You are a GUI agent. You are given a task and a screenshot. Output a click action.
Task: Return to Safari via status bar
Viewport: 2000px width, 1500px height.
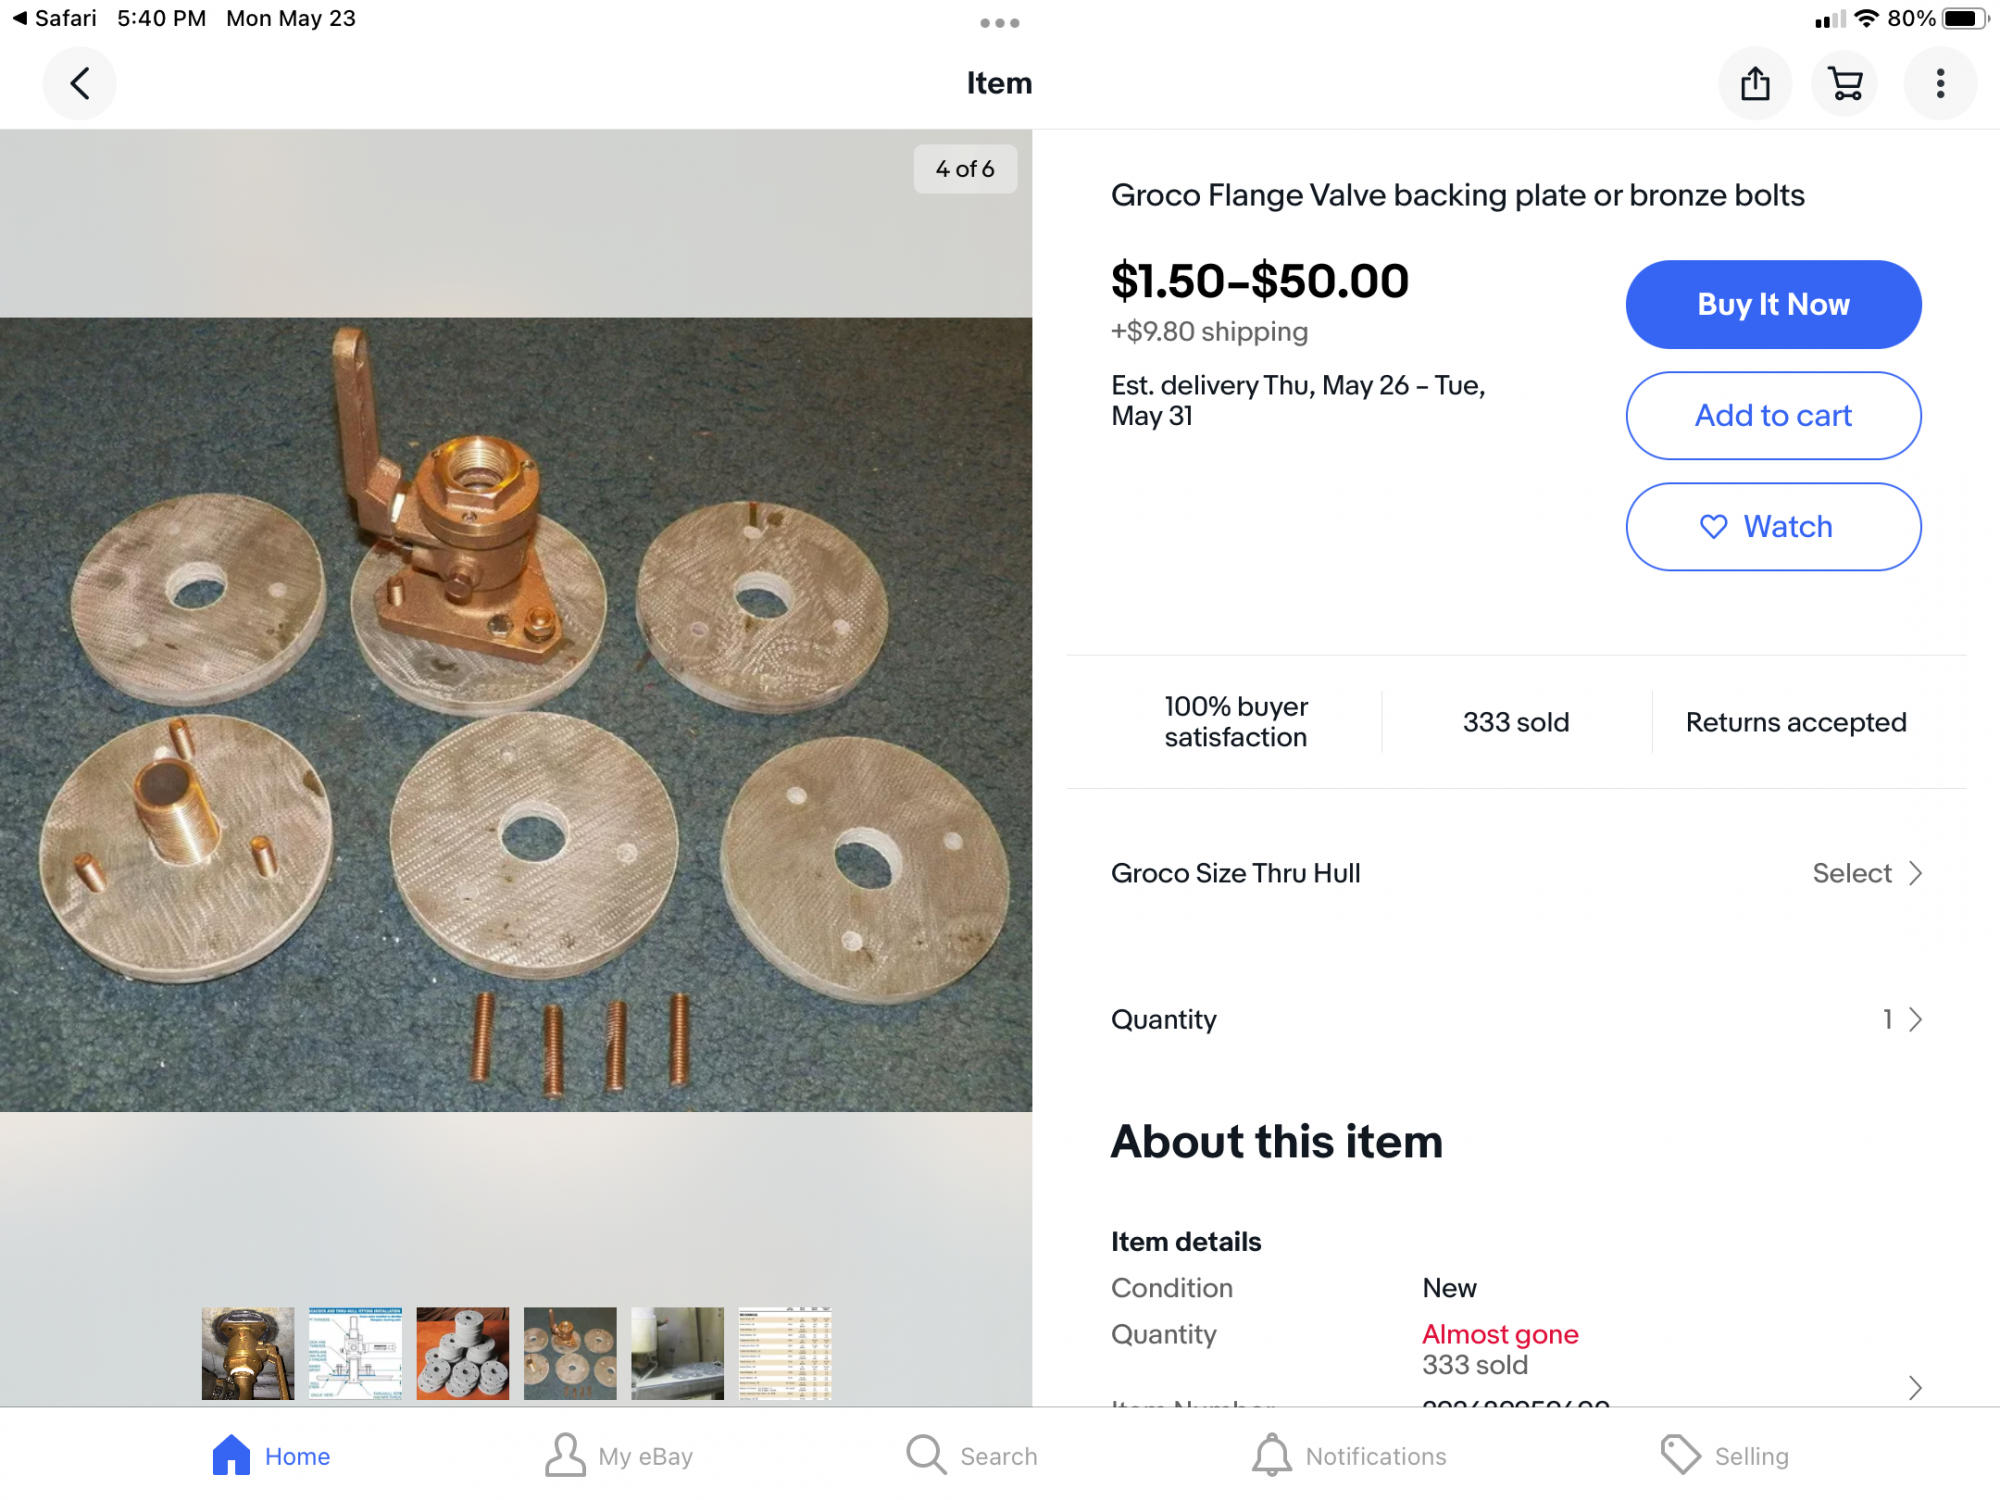click(x=55, y=18)
